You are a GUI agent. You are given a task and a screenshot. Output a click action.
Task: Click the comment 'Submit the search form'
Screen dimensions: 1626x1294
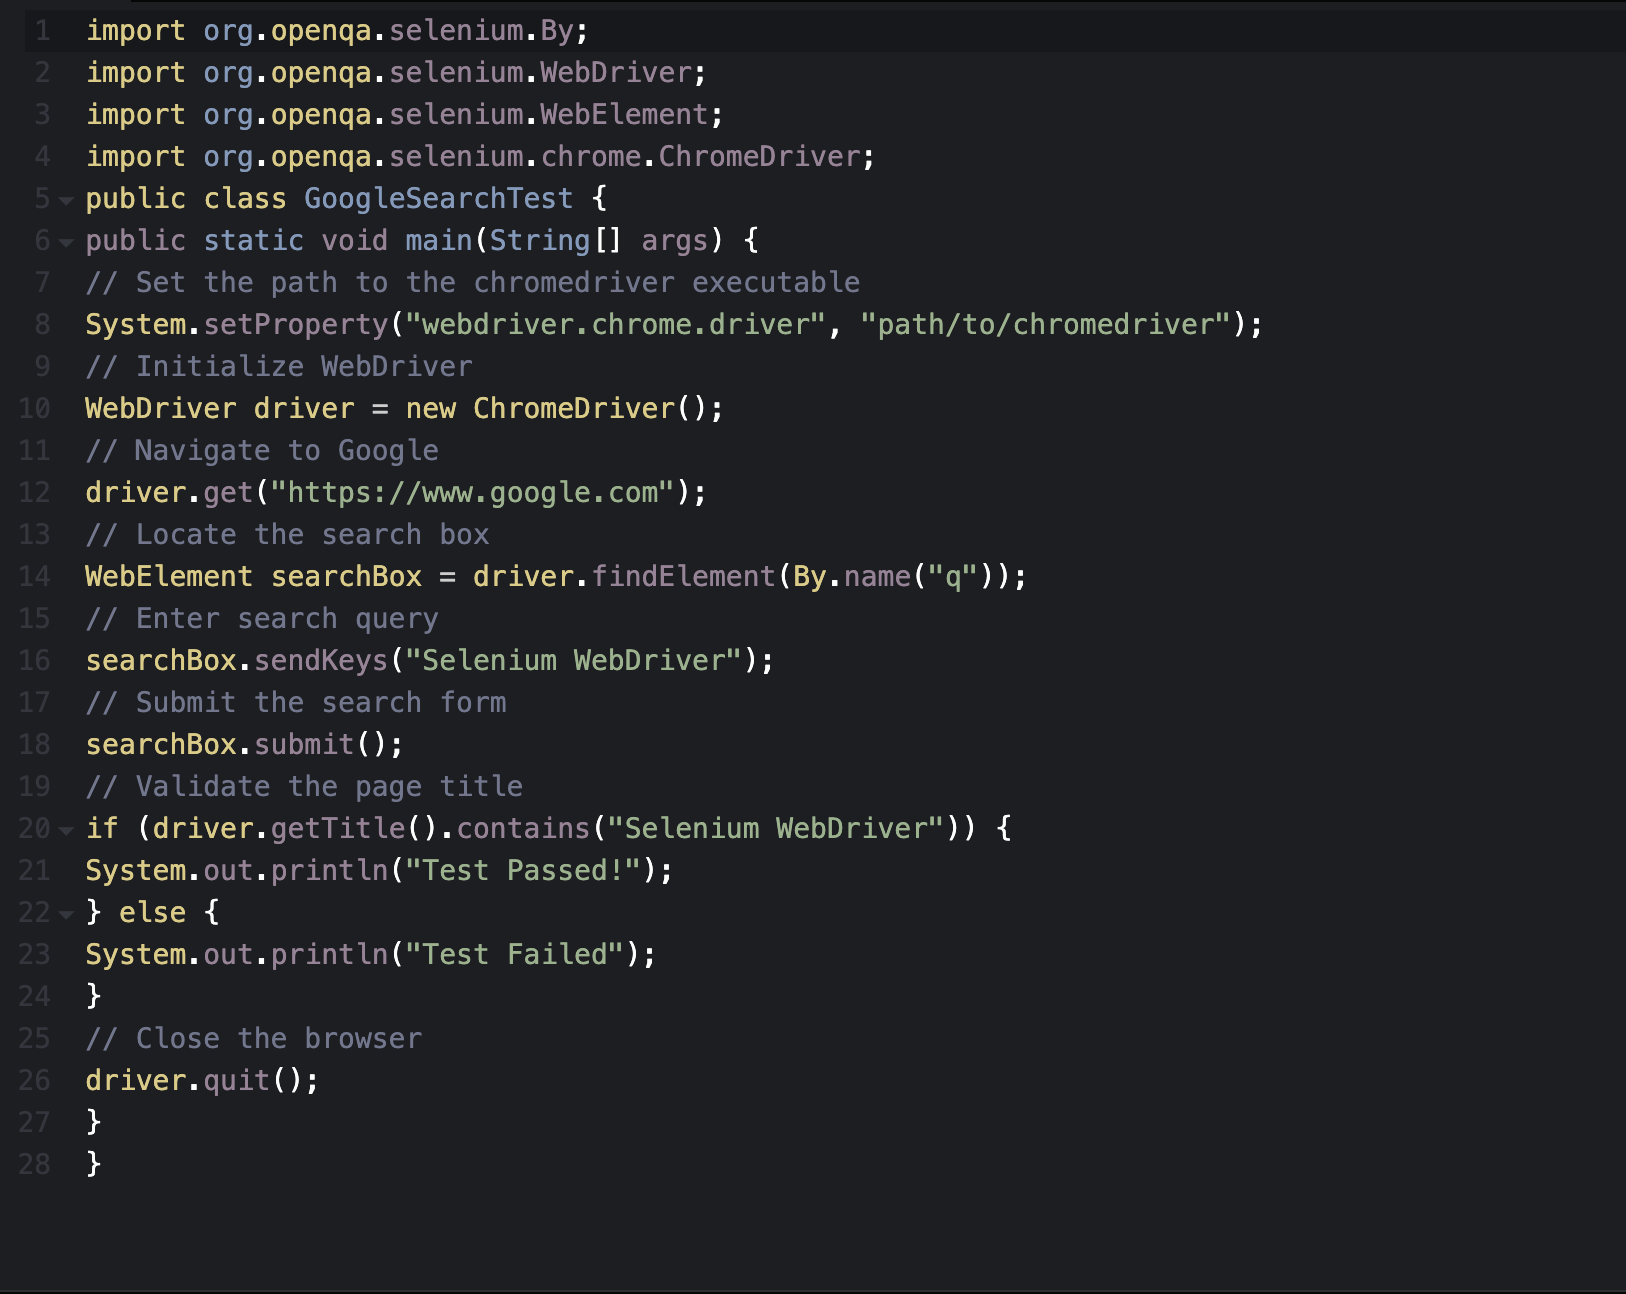[321, 703]
